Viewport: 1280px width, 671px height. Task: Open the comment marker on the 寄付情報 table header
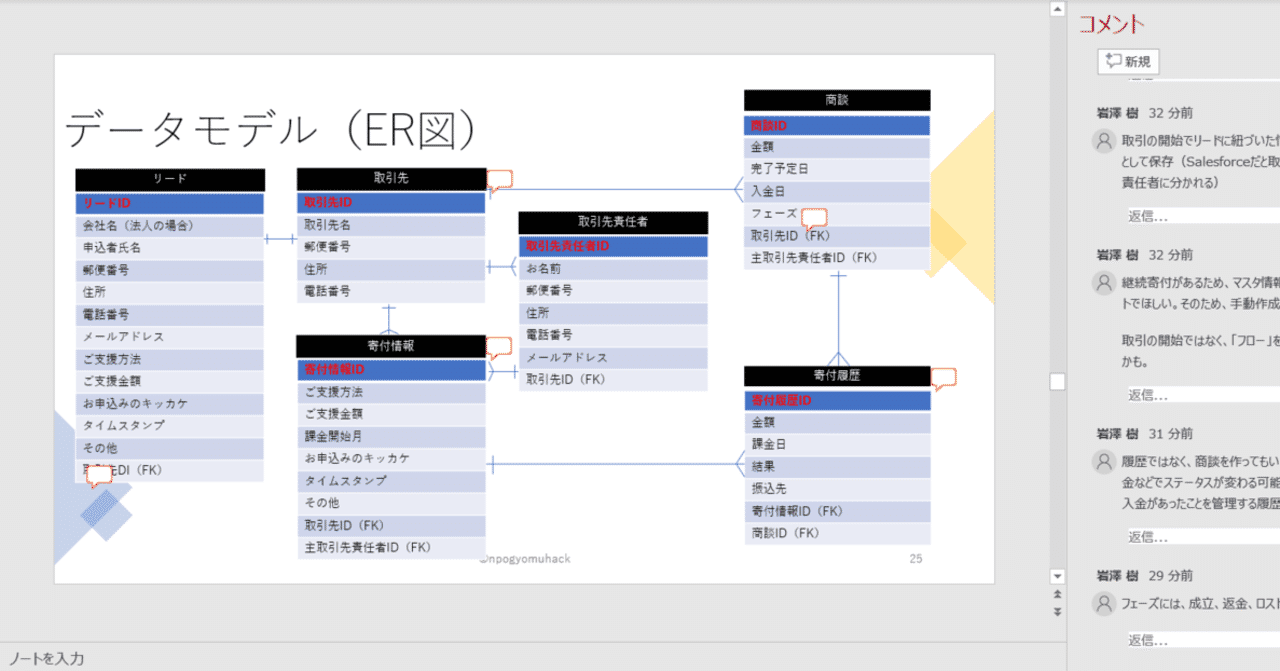[x=500, y=345]
